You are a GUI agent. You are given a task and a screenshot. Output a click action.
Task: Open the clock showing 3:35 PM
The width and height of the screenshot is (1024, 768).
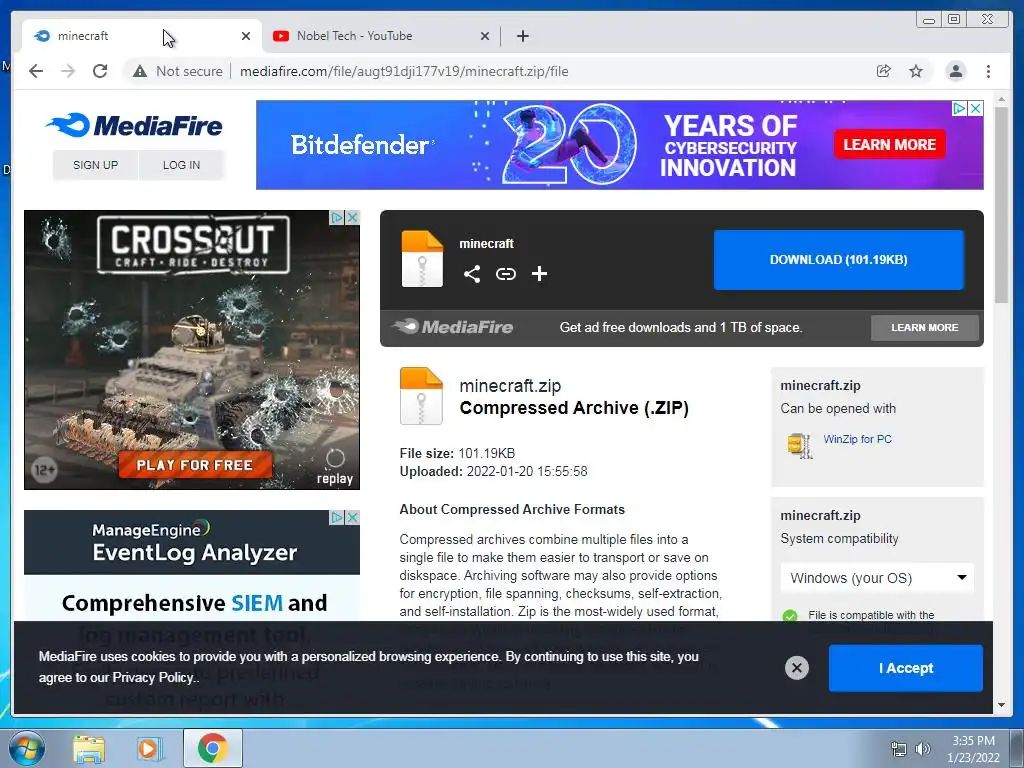973,749
